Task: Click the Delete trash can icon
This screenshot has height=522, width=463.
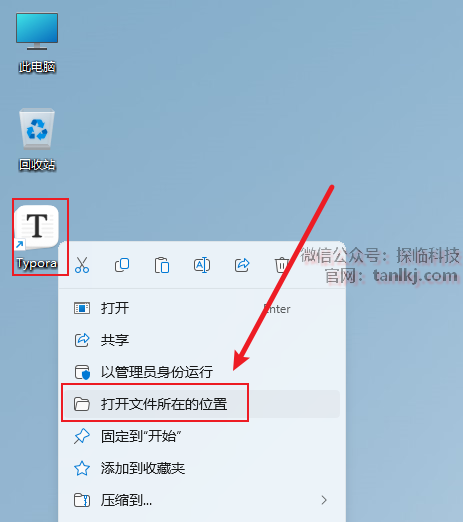Action: (282, 265)
